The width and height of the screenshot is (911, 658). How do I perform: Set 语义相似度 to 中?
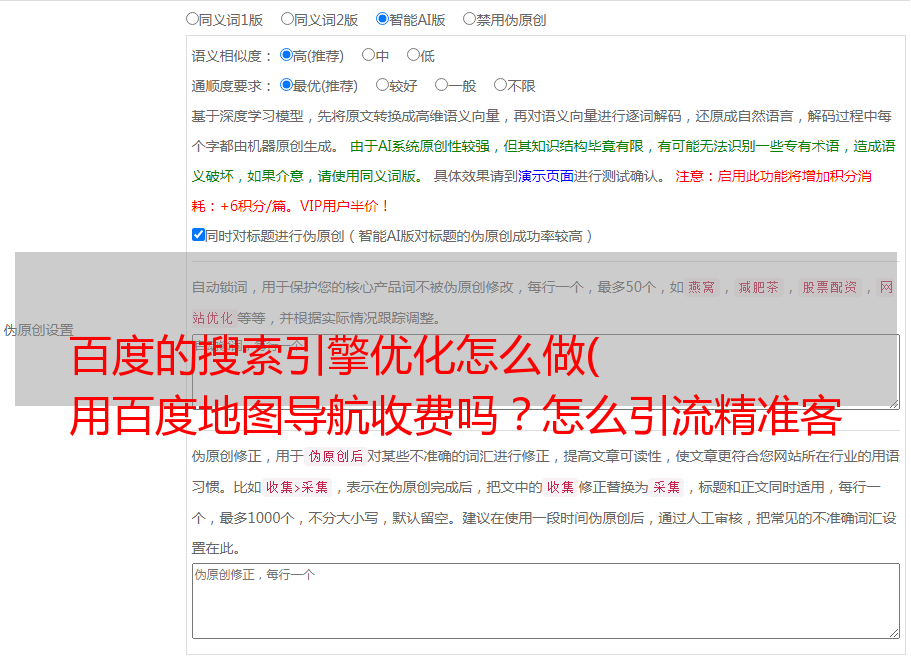368,55
